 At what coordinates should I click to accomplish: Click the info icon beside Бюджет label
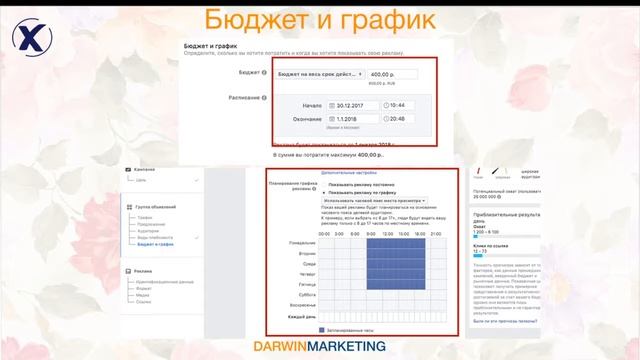(x=264, y=73)
